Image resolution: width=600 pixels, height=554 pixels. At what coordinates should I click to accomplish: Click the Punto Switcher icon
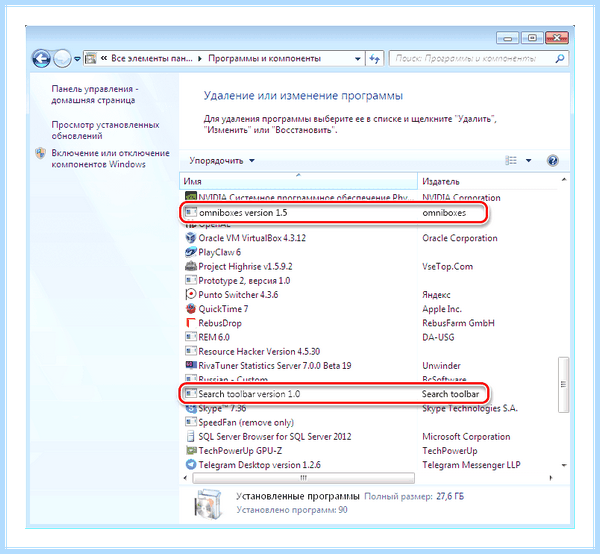[x=191, y=294]
